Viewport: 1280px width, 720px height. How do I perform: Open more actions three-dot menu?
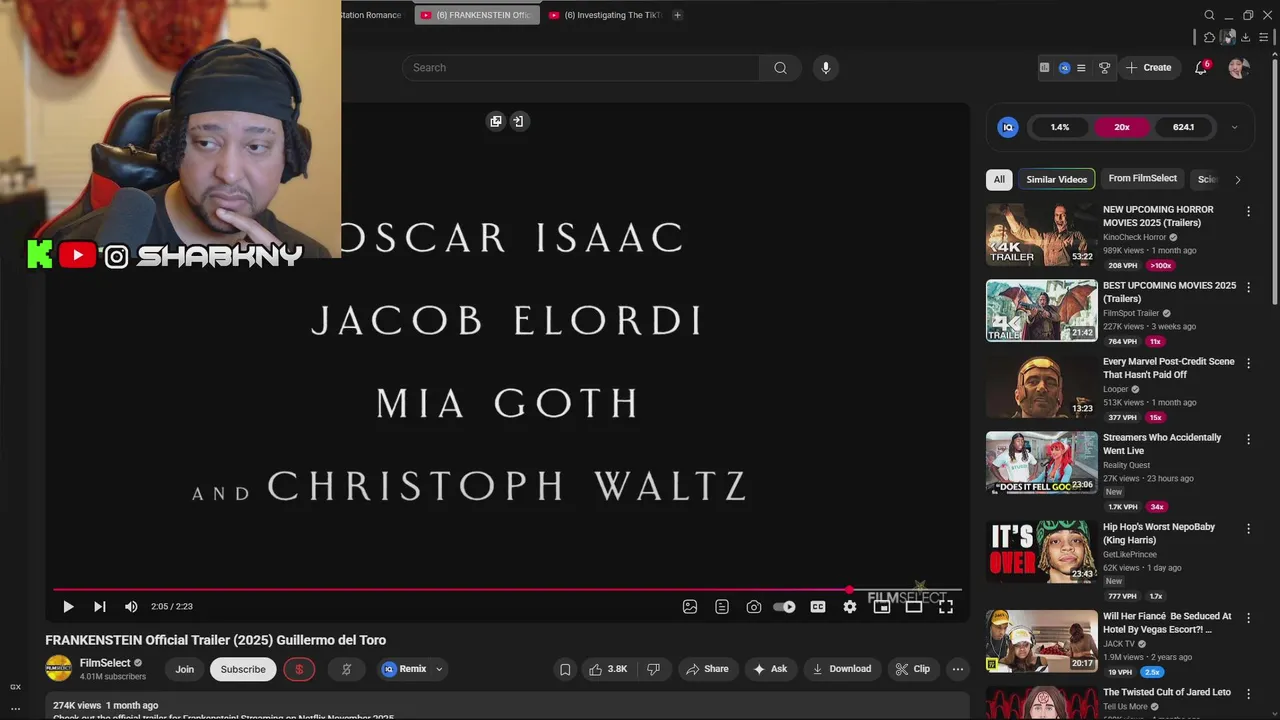coord(958,669)
